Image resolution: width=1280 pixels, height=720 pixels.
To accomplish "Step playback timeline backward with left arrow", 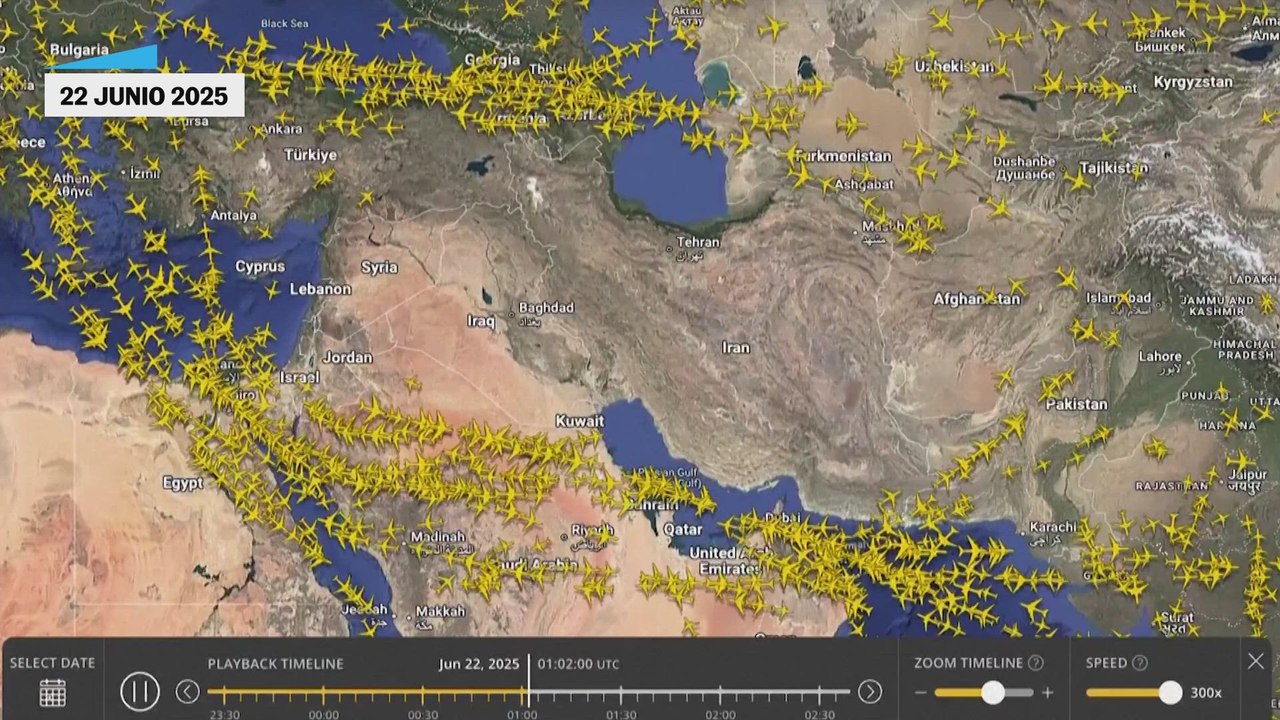I will [x=187, y=691].
